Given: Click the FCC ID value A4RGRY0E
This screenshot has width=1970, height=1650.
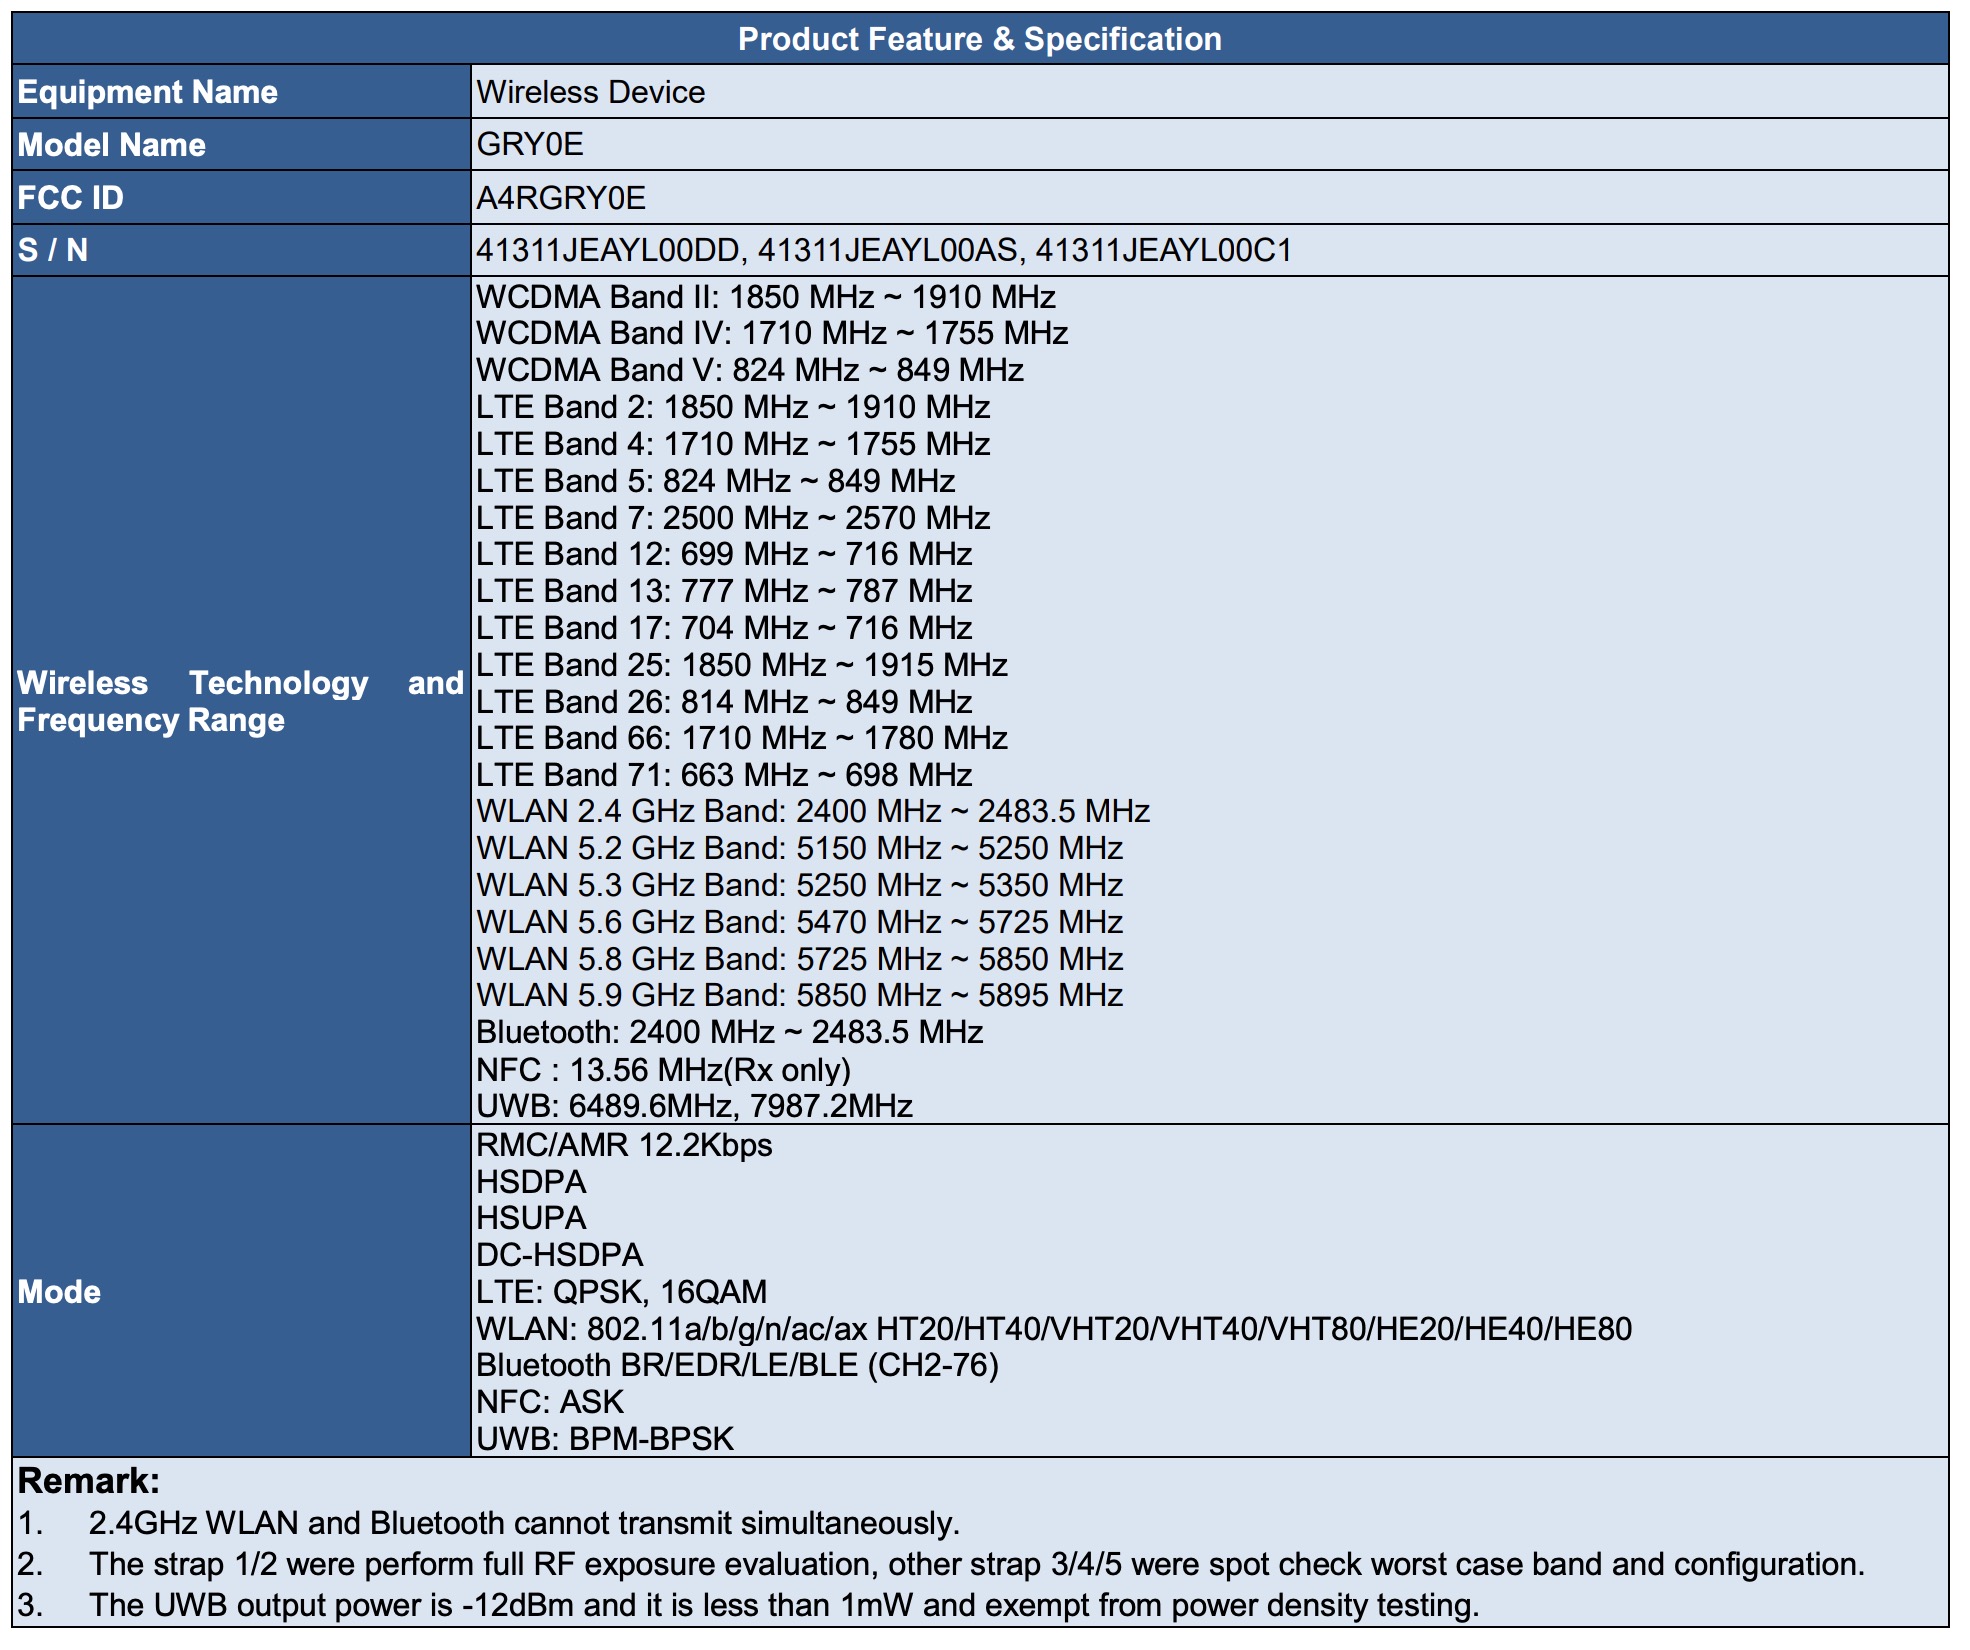Looking at the screenshot, I should click(x=561, y=198).
